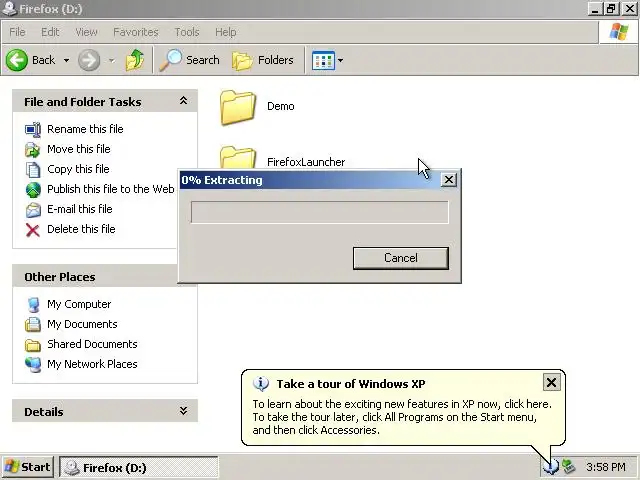Click the green Back arrow icon
The image size is (640, 480).
point(17,60)
